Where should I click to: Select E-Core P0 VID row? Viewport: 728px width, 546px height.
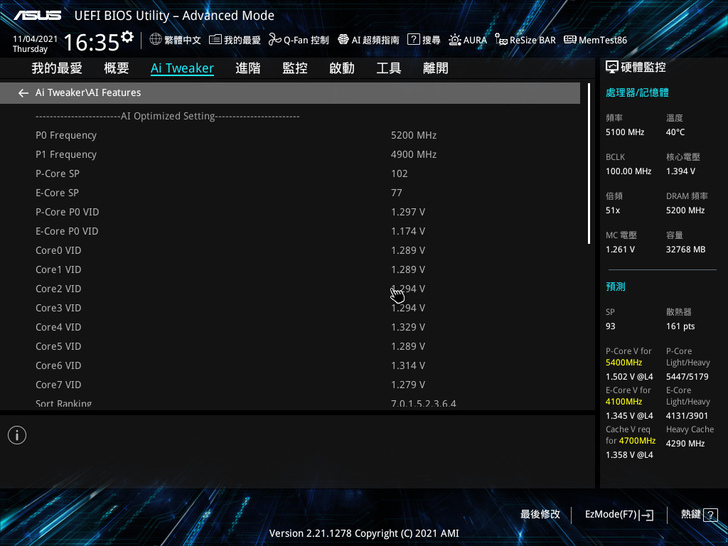[x=290, y=231]
